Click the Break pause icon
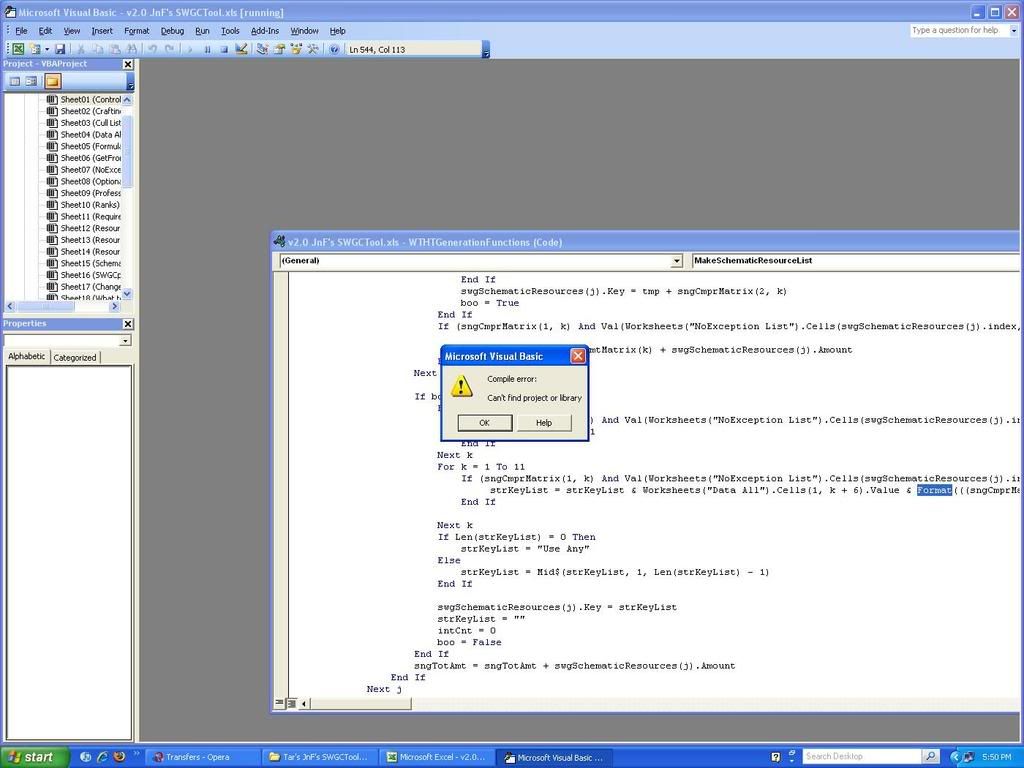 pos(207,49)
